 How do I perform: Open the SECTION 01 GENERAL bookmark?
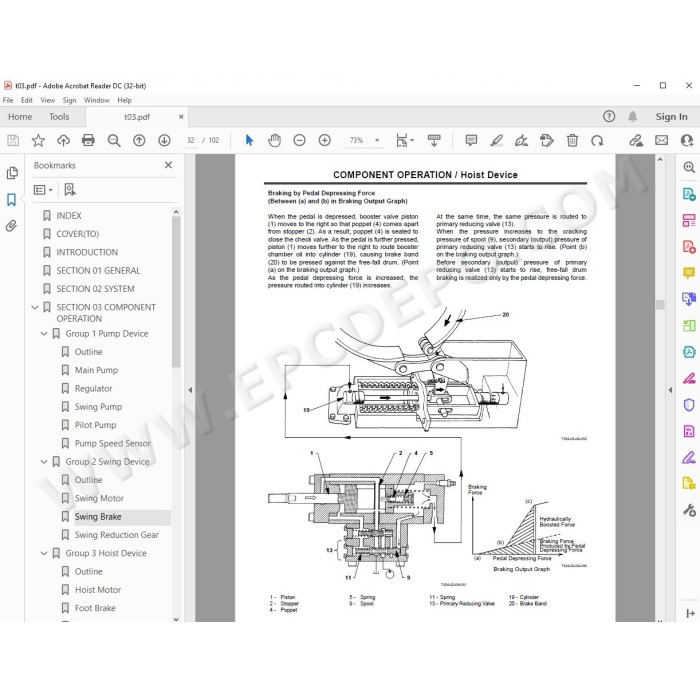98,271
